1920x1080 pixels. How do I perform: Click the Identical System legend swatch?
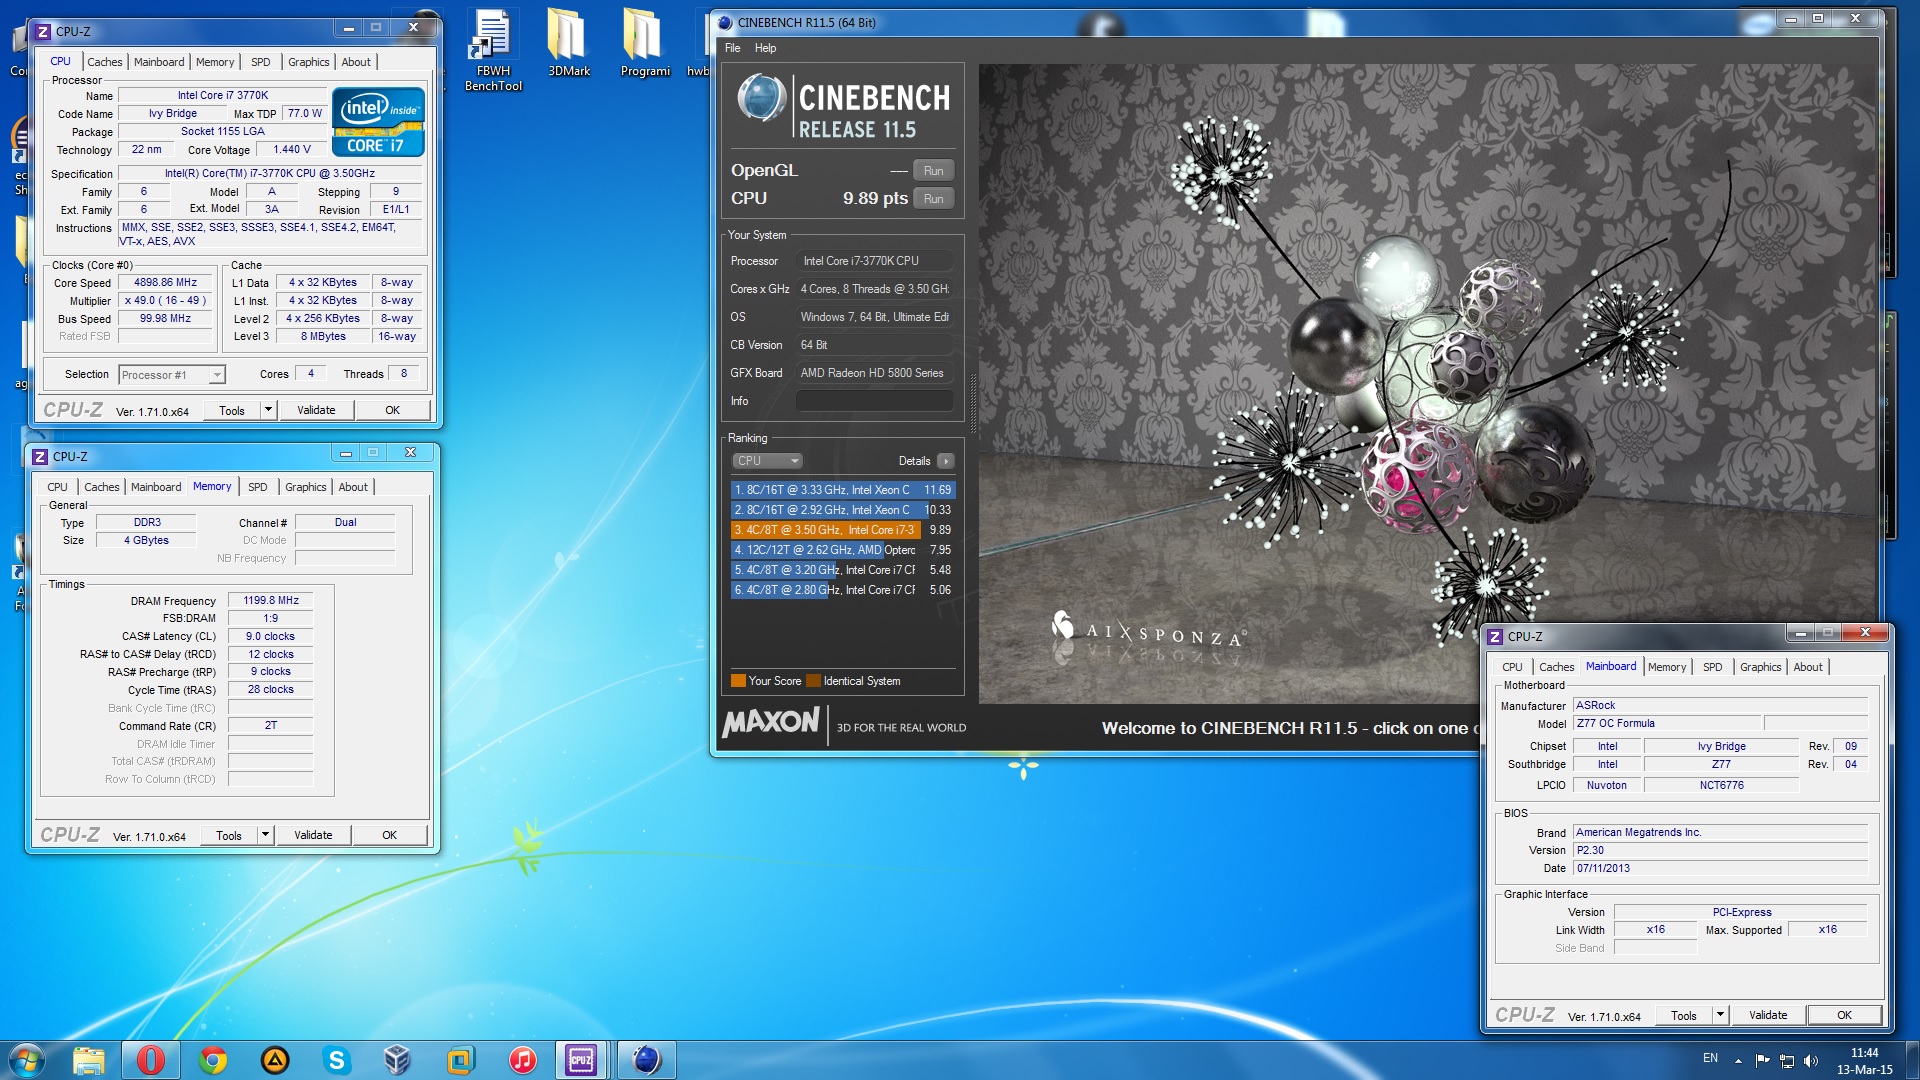[813, 681]
